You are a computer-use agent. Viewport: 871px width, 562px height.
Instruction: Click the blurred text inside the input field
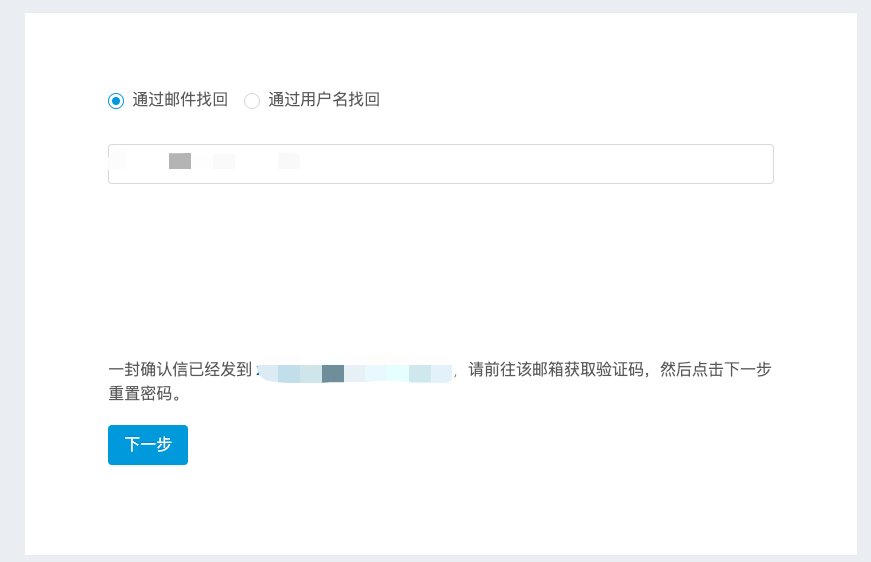coord(224,161)
